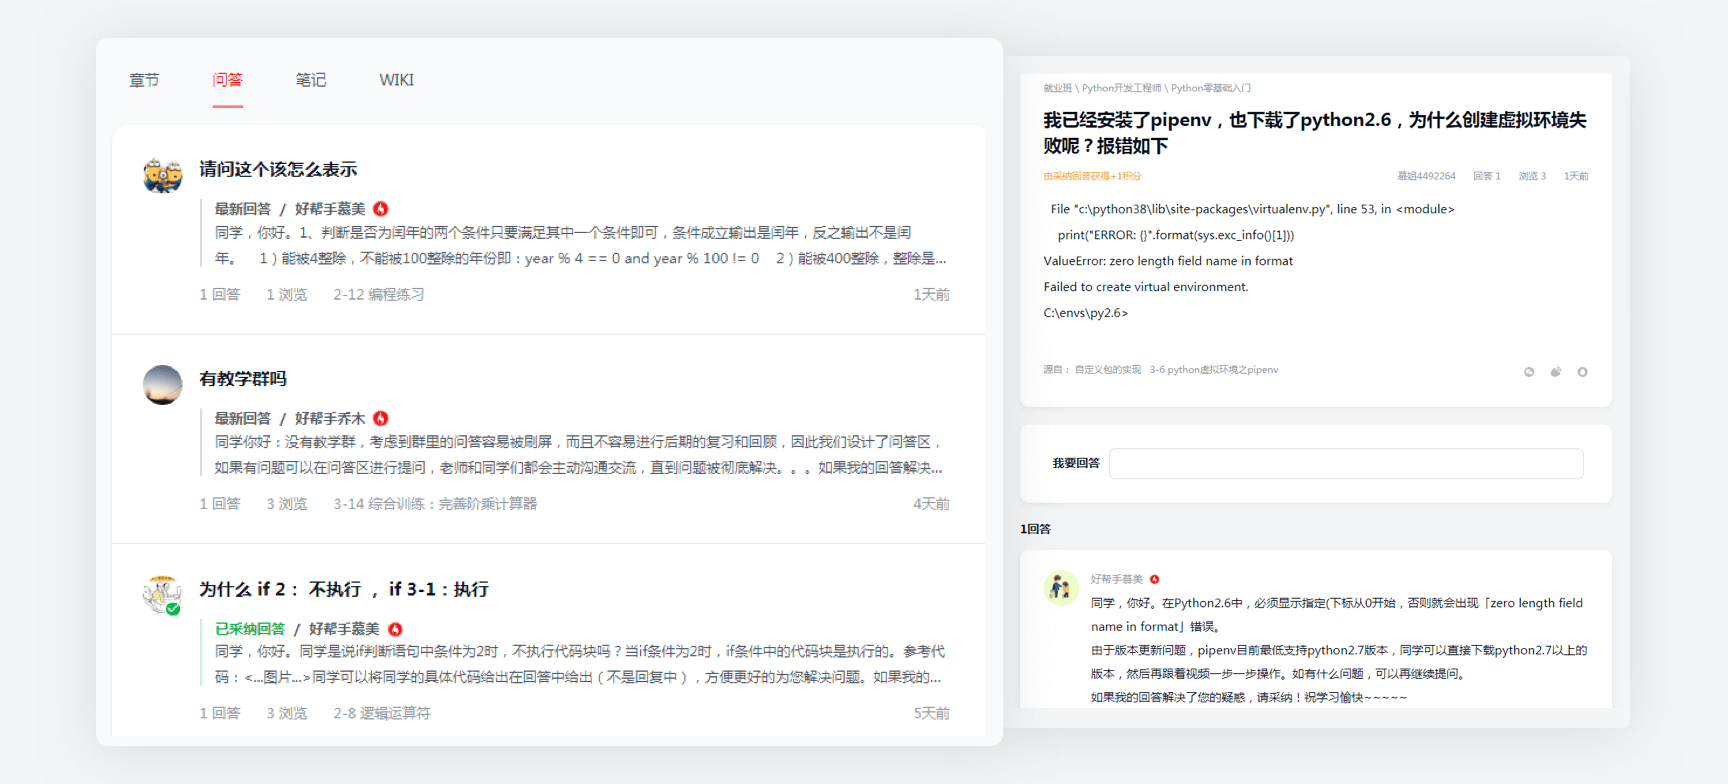Open the WIKI tab
The width and height of the screenshot is (1728, 784).
(x=396, y=80)
